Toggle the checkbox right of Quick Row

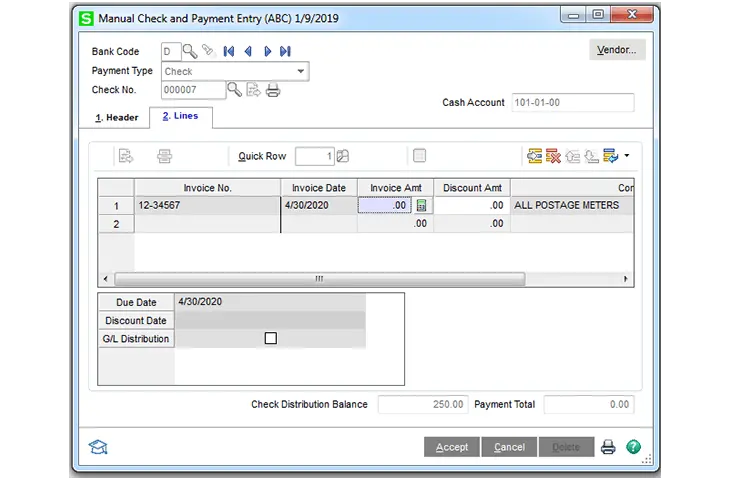click(419, 156)
